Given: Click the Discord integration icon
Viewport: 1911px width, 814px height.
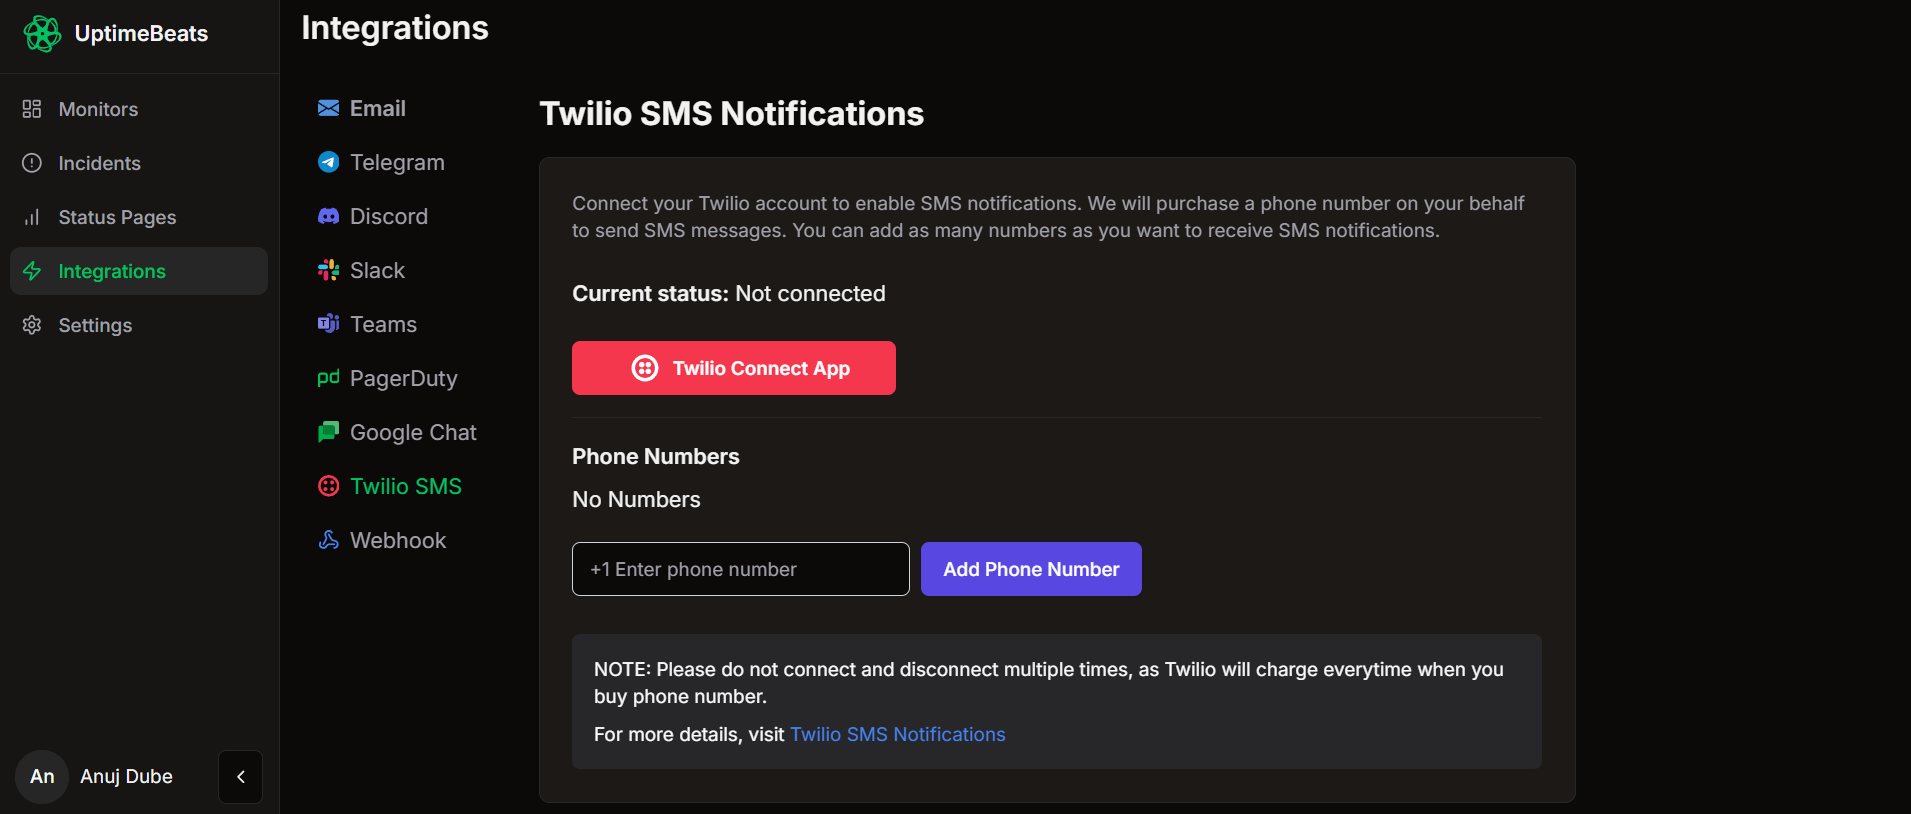Looking at the screenshot, I should coord(328,216).
